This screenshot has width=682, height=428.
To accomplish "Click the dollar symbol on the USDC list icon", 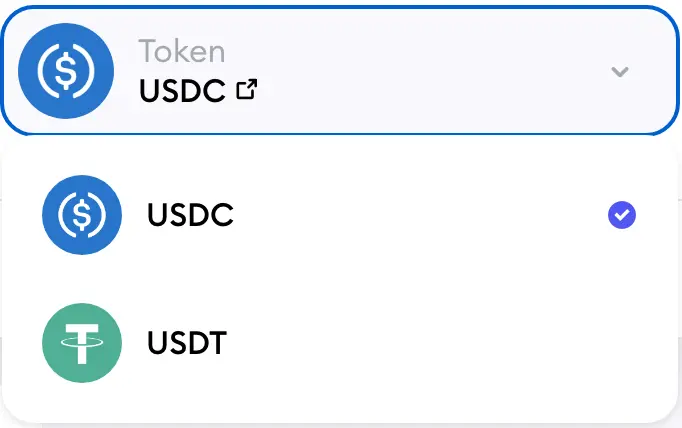I will click(x=82, y=215).
